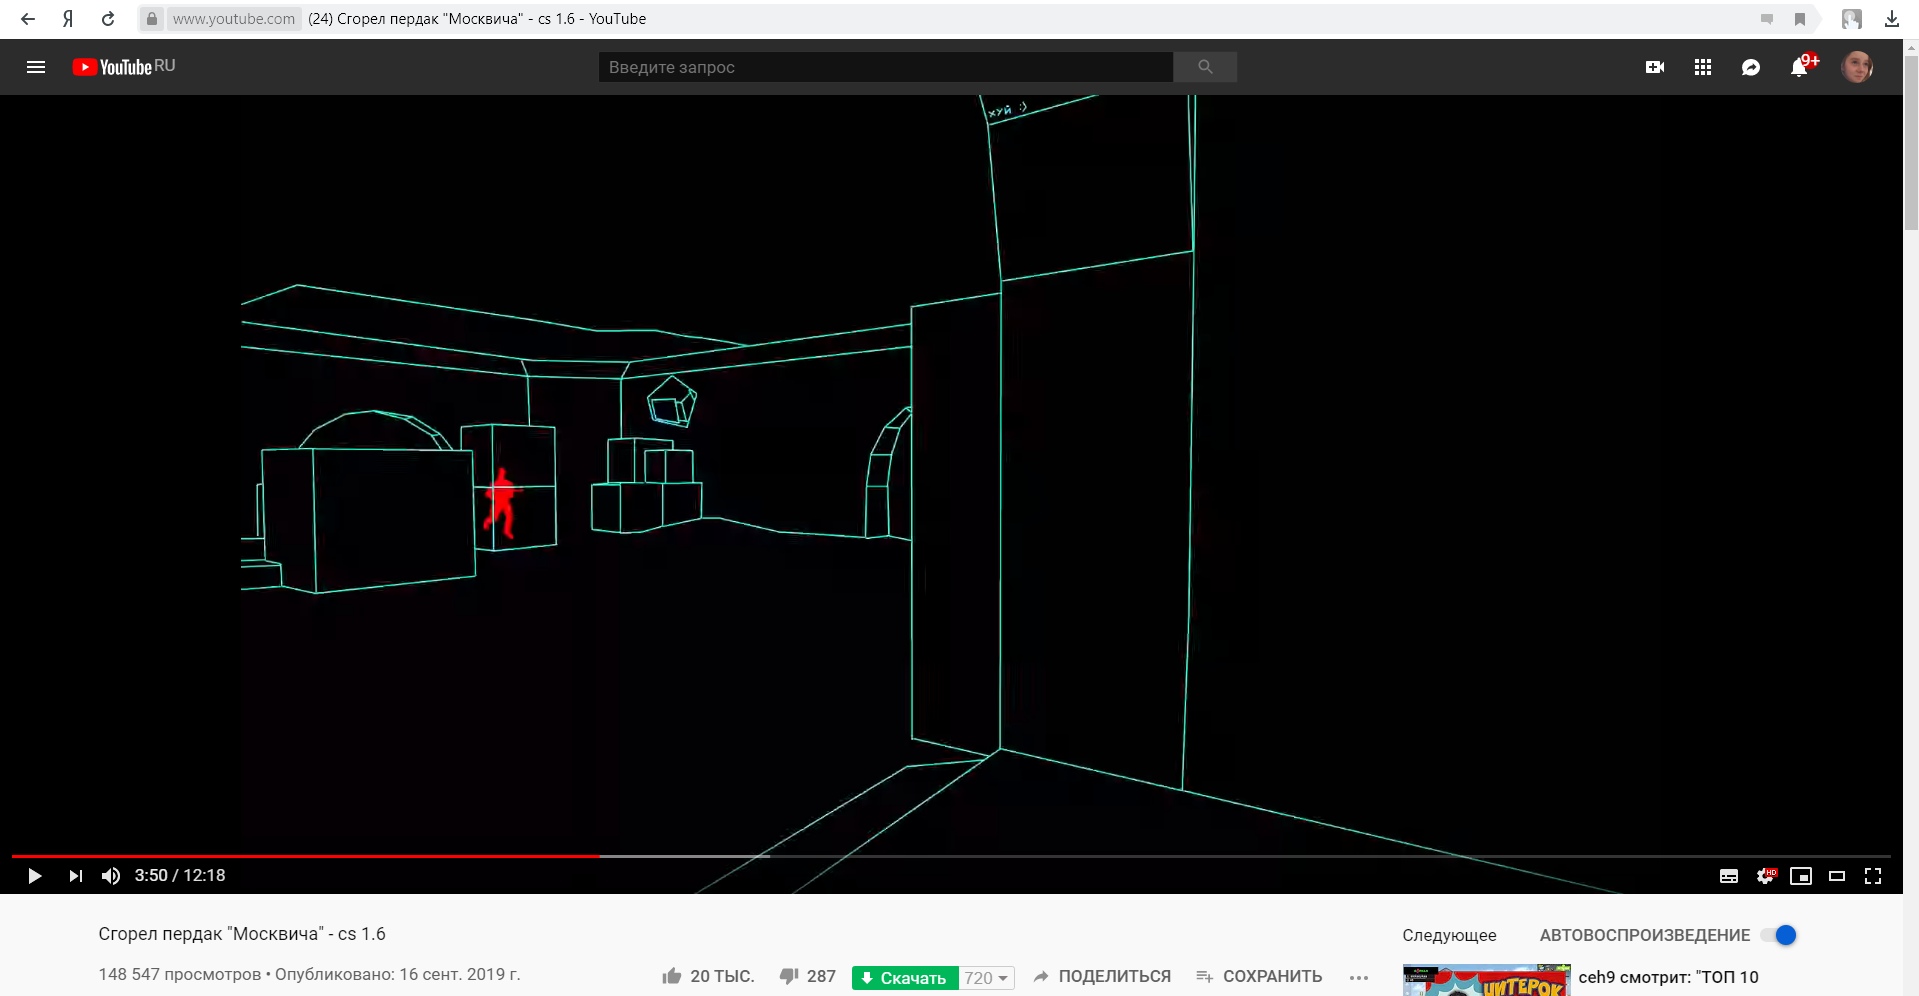Click the Введите запрос search field

(x=885, y=67)
